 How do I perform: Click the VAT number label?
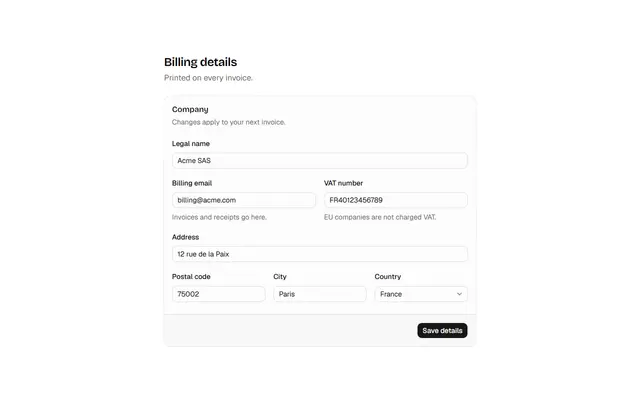pos(343,183)
